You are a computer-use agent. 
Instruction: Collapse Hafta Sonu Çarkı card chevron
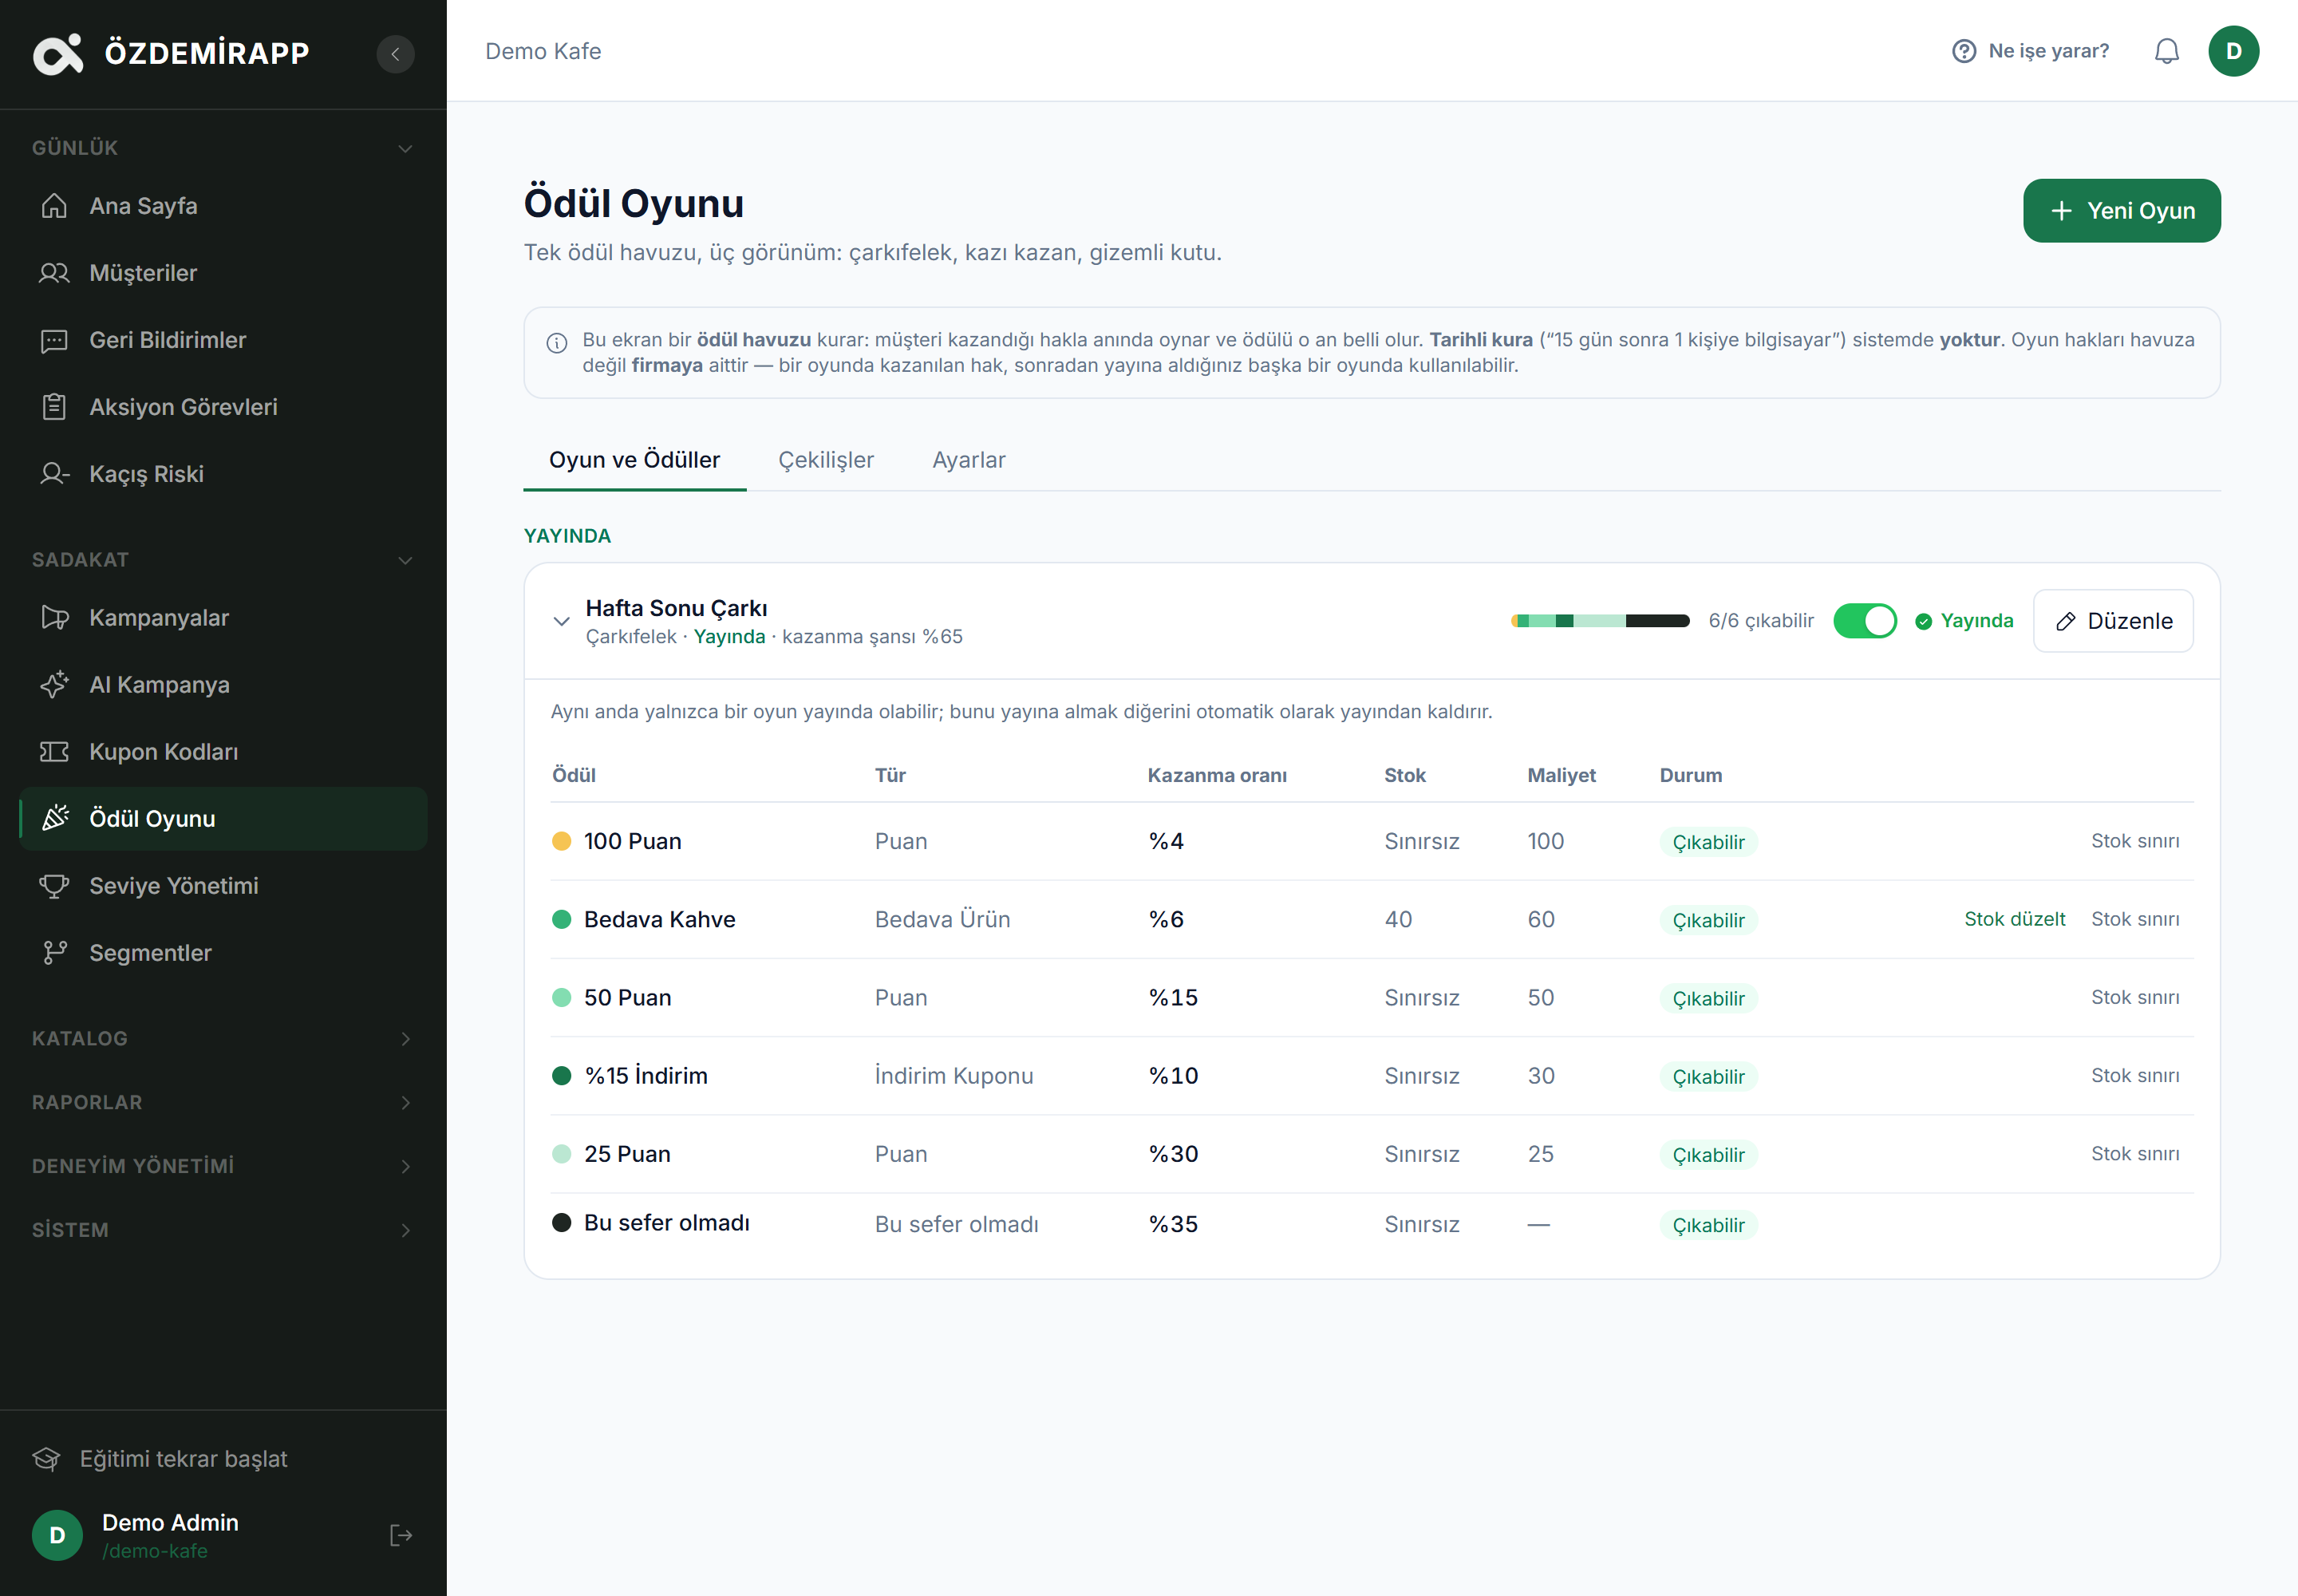click(561, 621)
